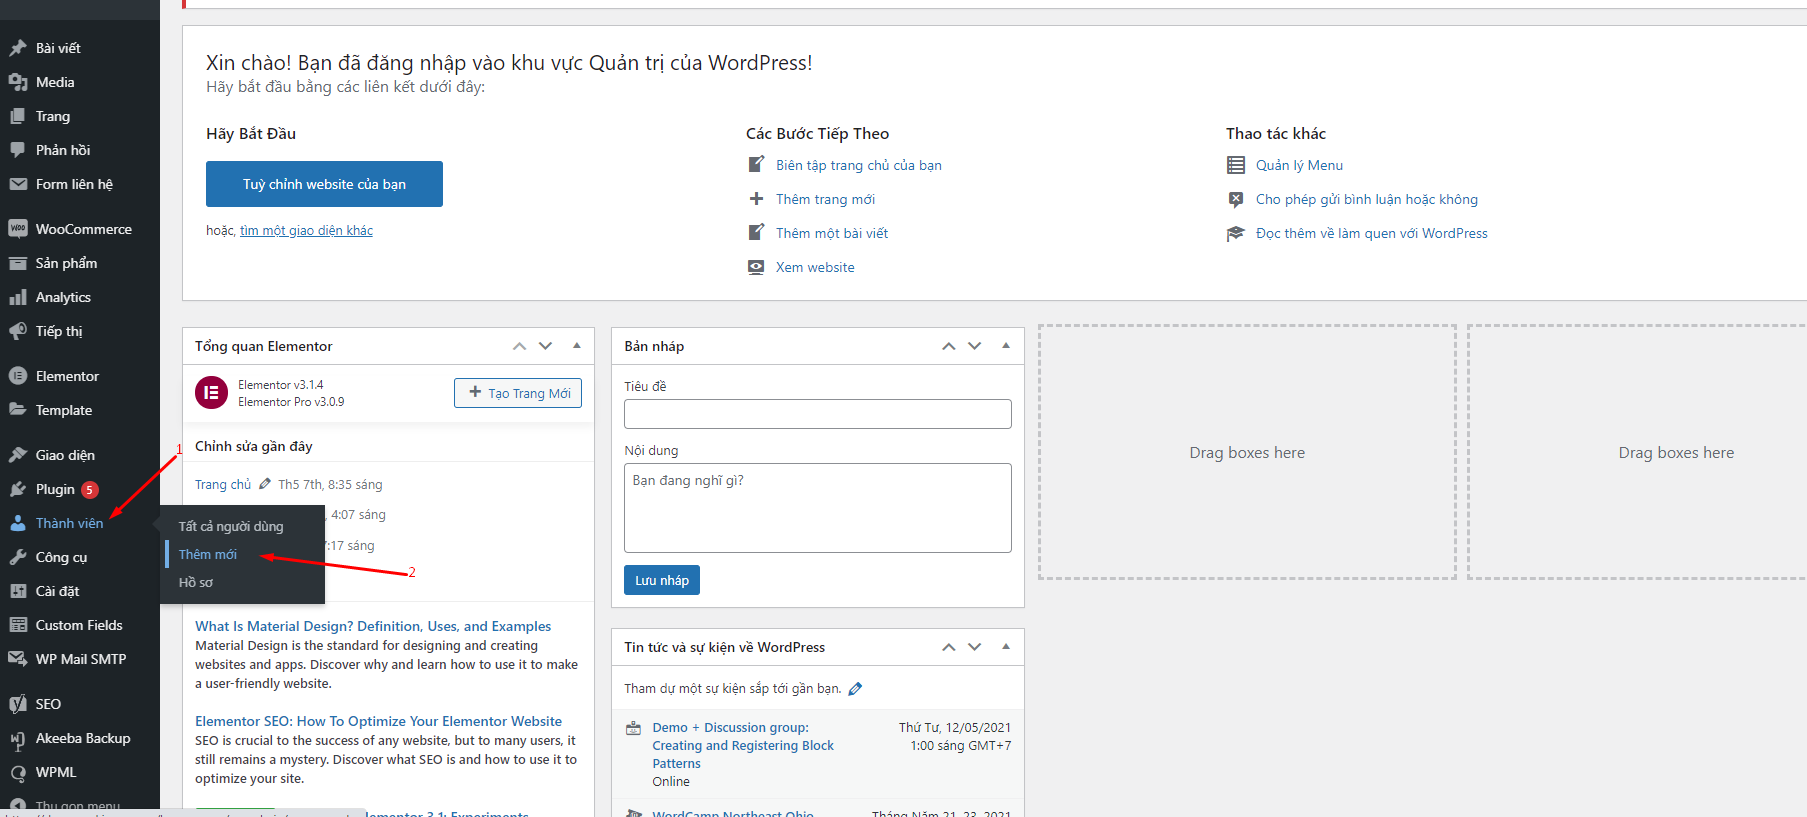Click the WooCommerce icon in sidebar

(x=18, y=229)
